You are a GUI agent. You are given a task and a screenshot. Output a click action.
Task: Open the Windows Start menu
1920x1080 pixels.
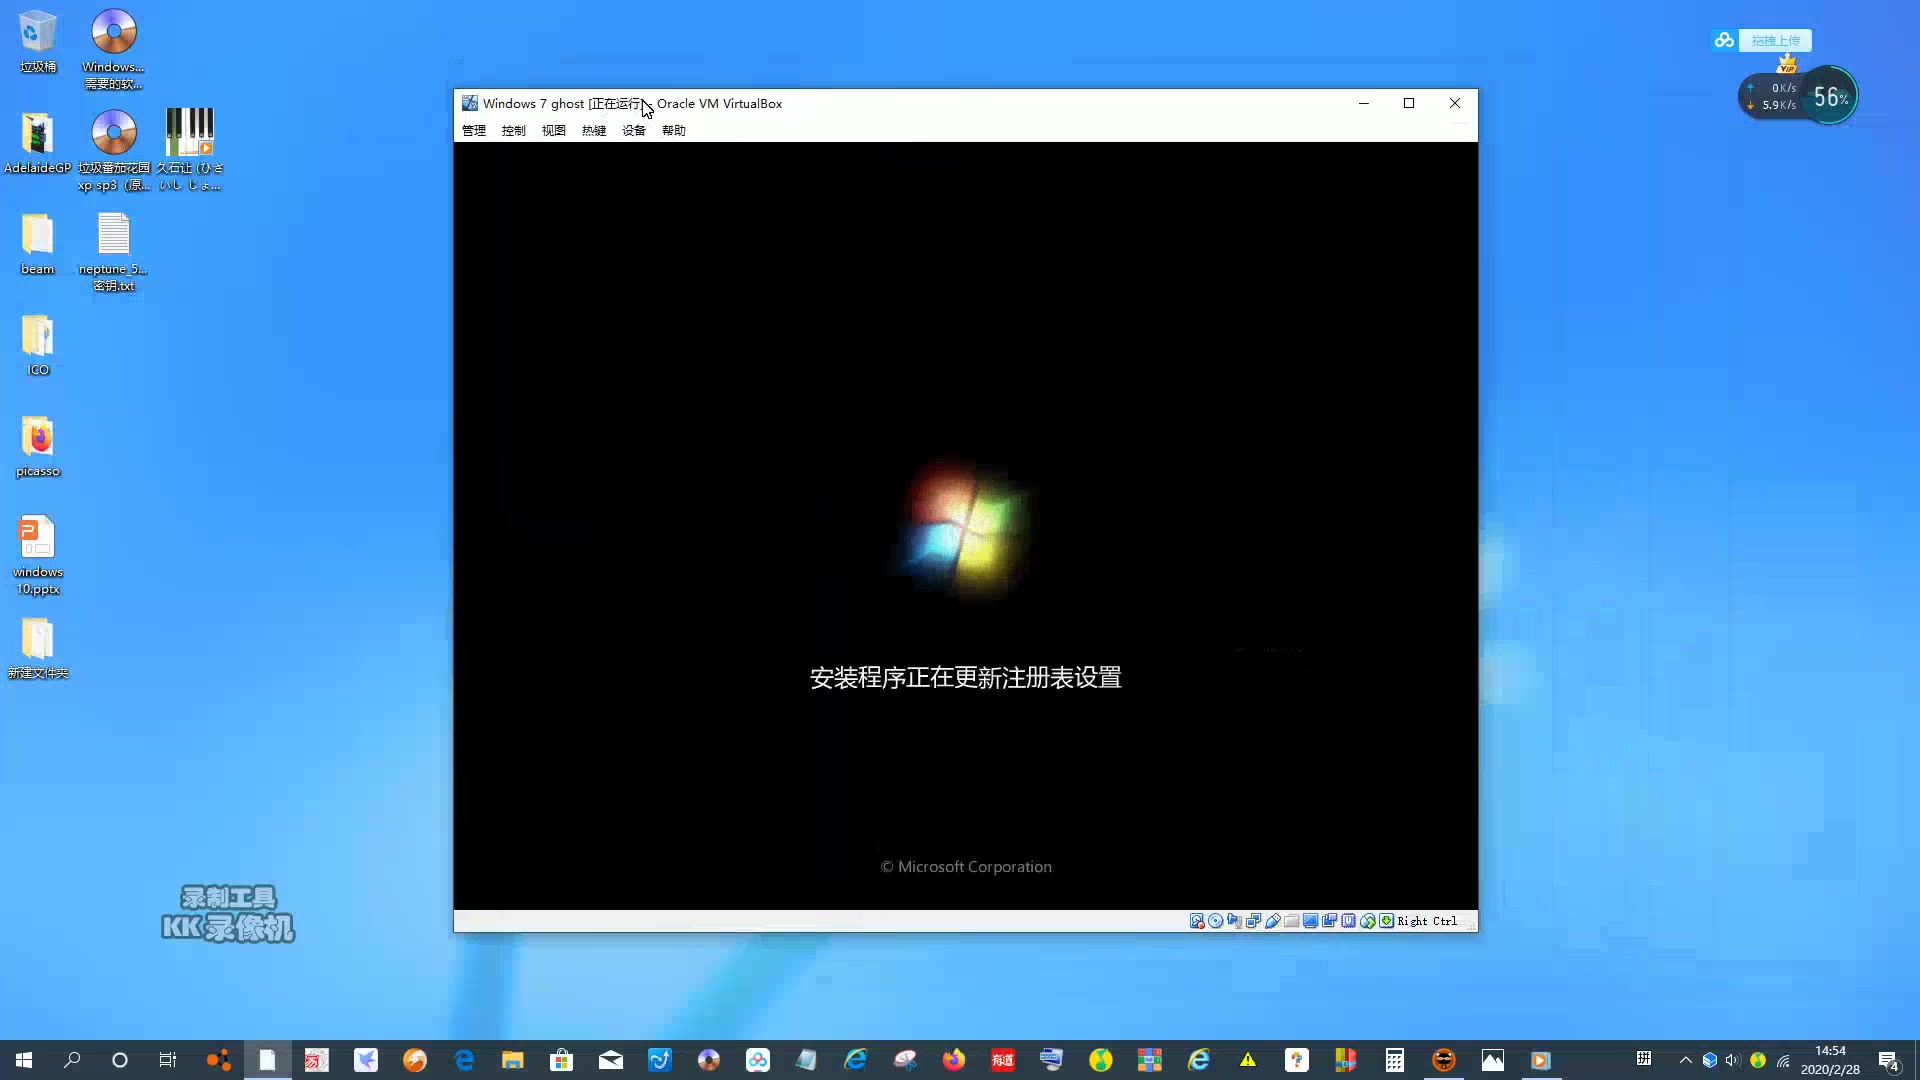(24, 1060)
